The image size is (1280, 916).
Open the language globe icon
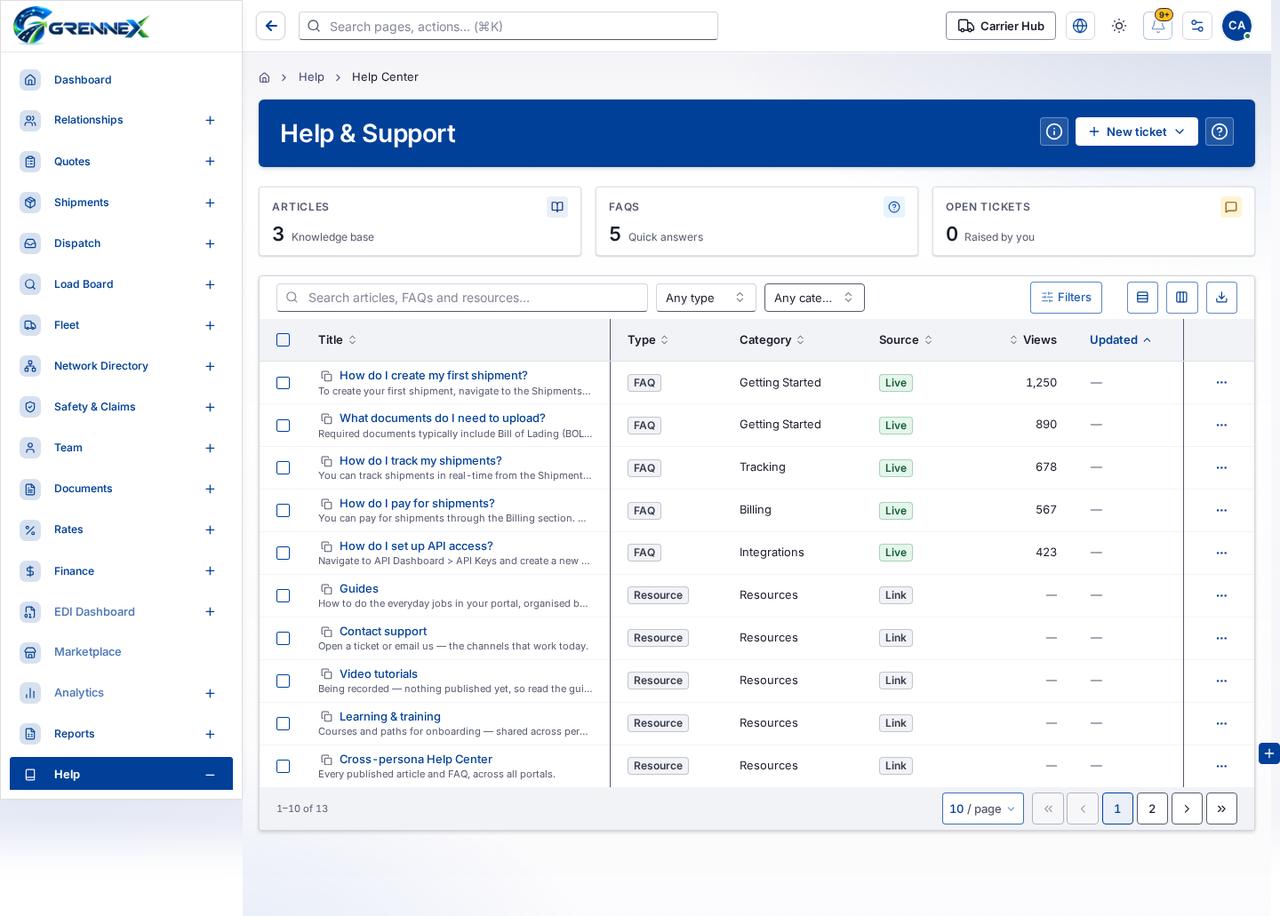tap(1080, 26)
